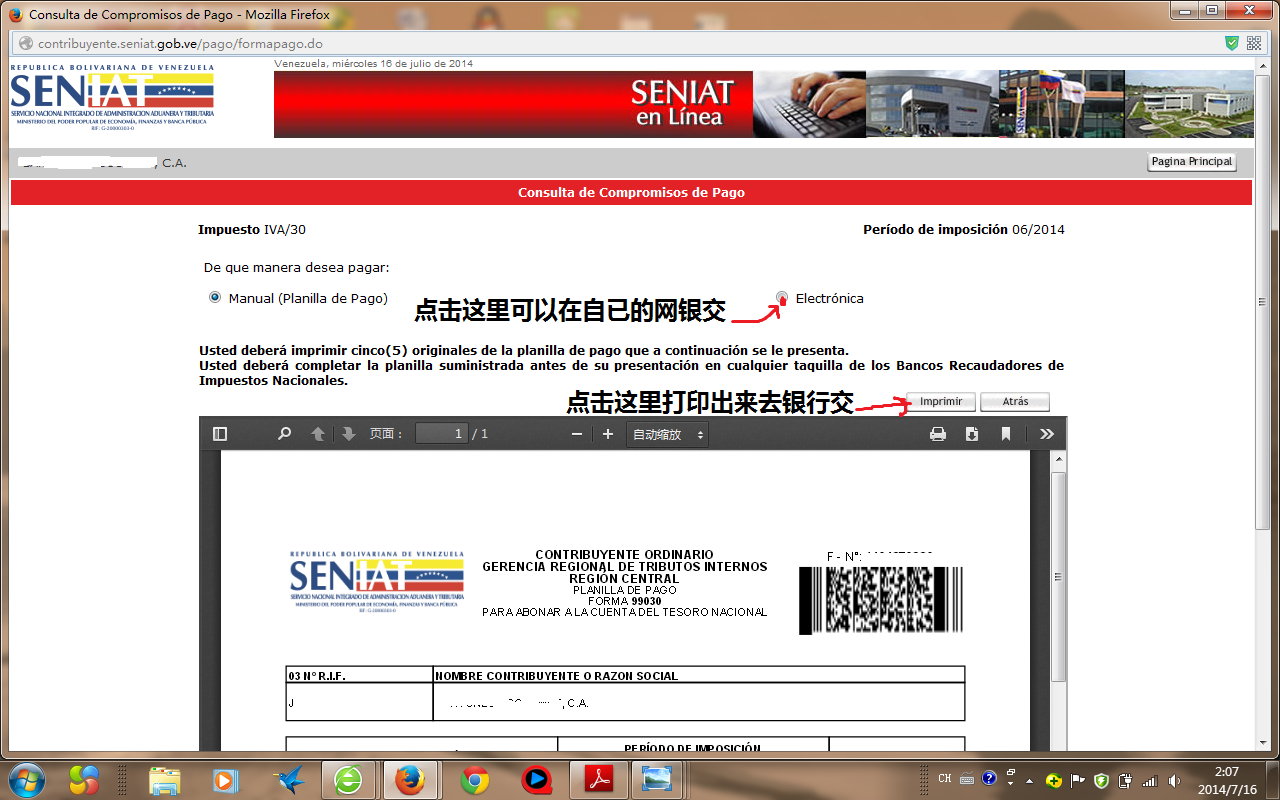Go to next page arrow in PDF viewer

tap(348, 434)
